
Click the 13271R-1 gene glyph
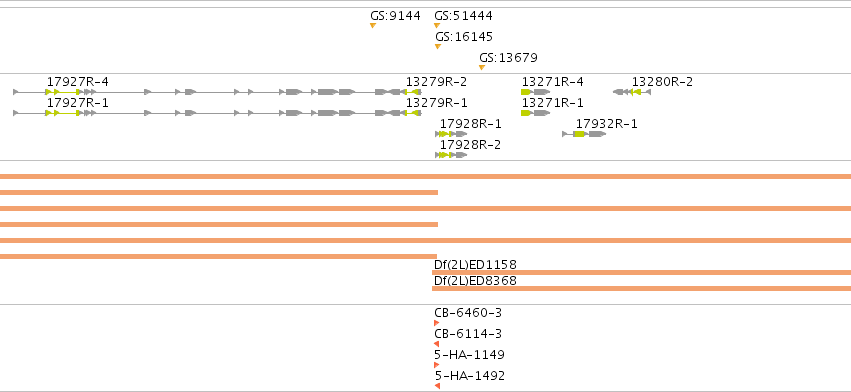[x=535, y=113]
